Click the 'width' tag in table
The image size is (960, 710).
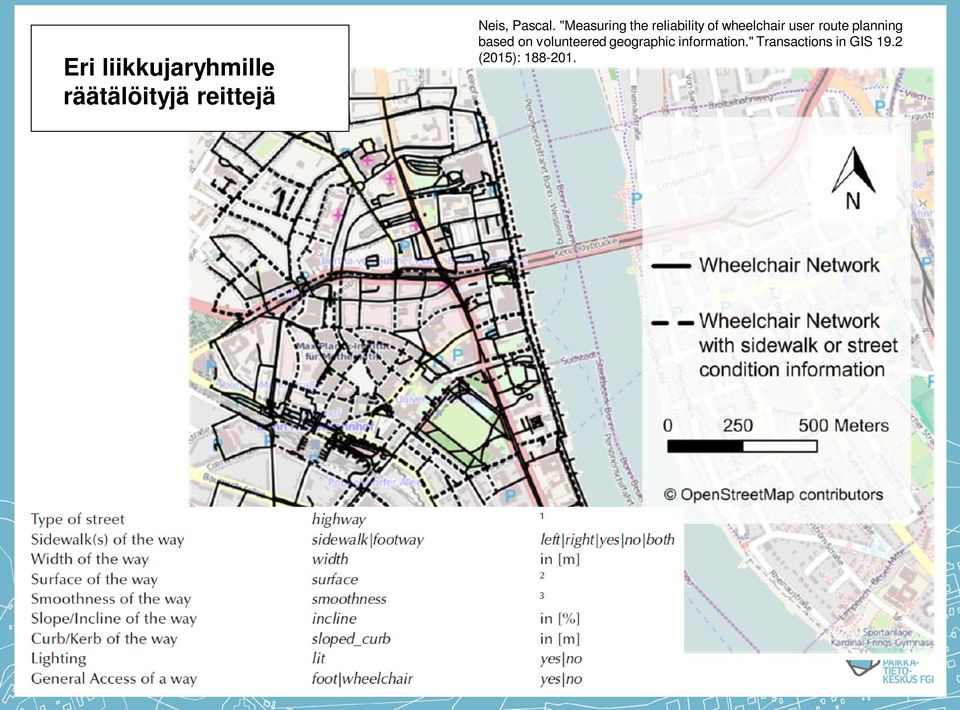[330, 559]
